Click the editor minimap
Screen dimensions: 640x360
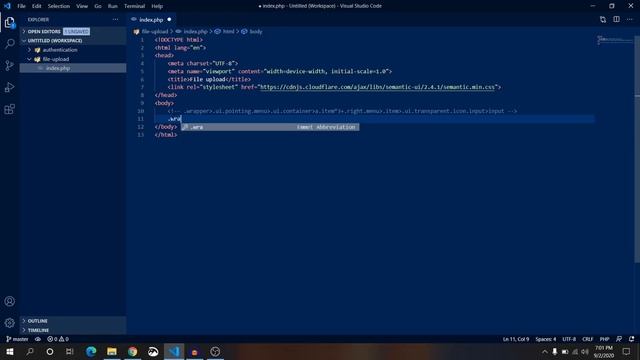coord(615,40)
